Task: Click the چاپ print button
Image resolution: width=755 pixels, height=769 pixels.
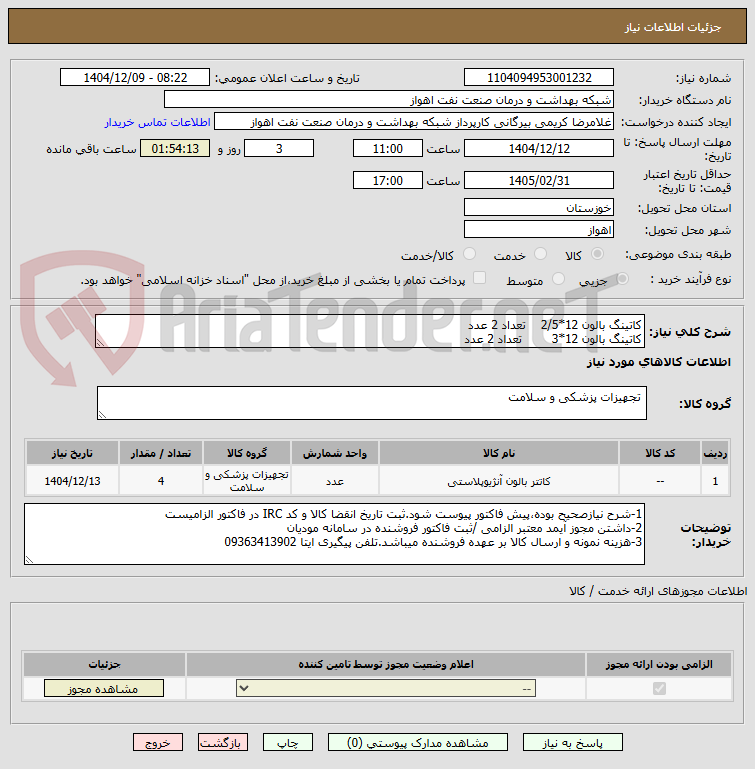Action: 287,743
